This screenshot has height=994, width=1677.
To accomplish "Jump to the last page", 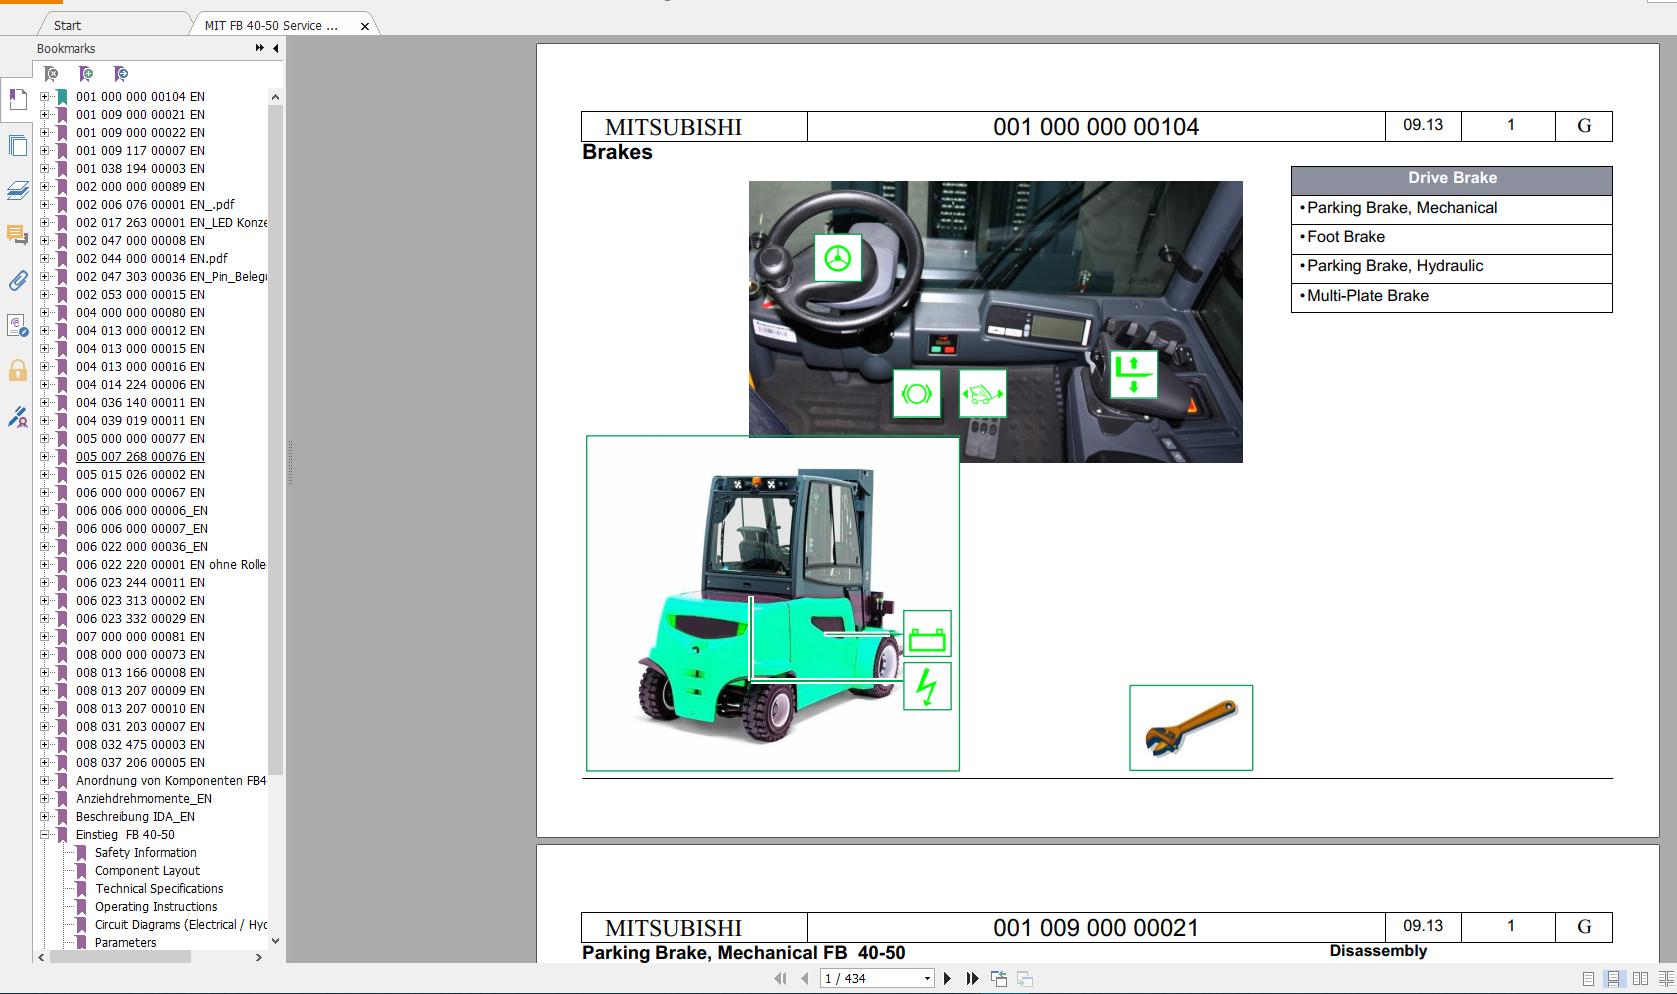I will click(x=972, y=979).
